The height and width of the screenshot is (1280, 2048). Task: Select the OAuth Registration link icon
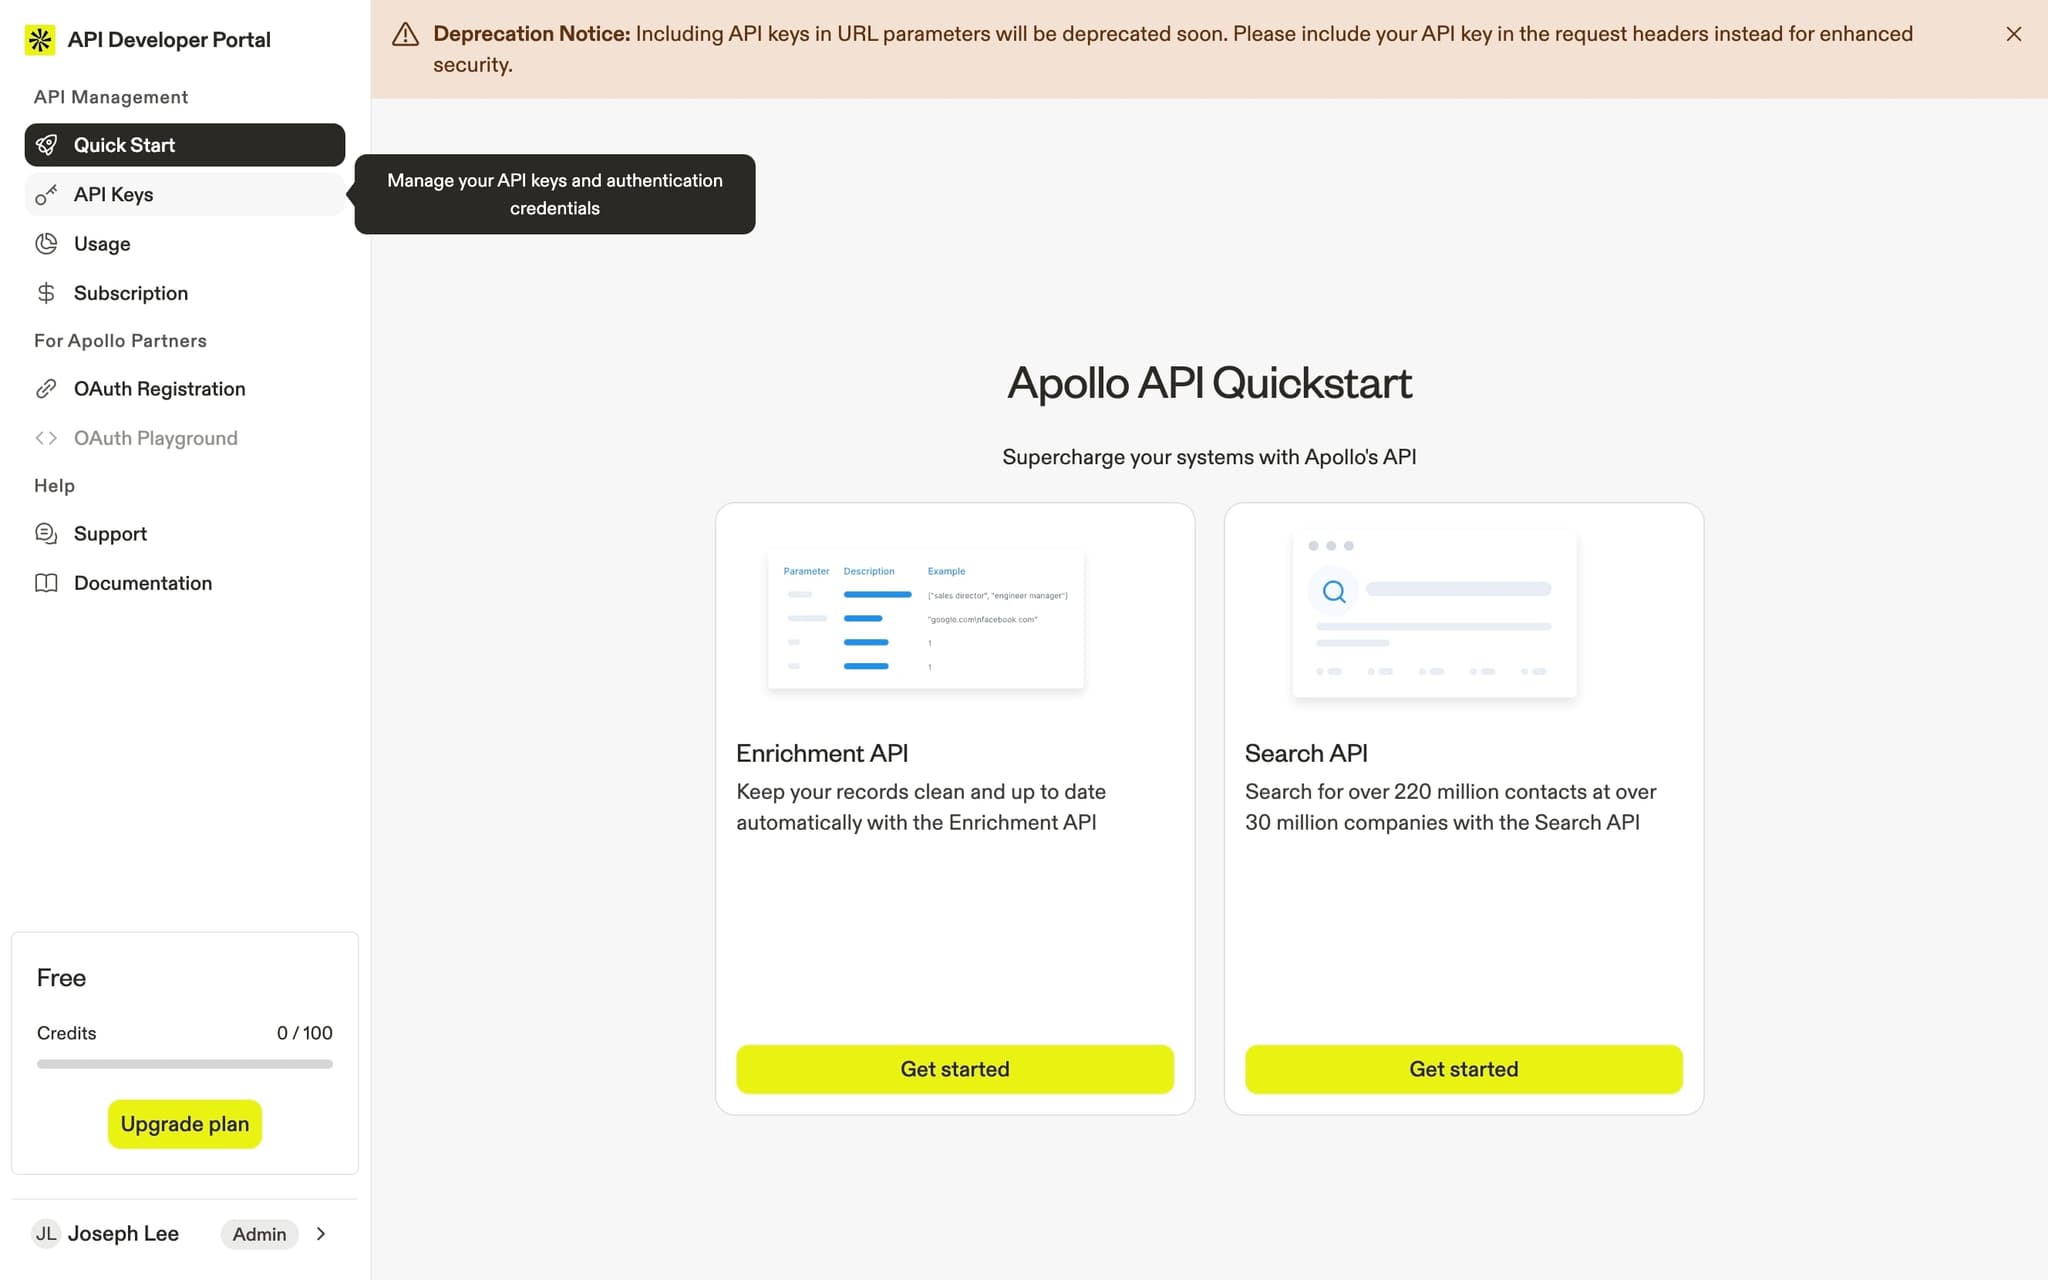click(x=46, y=388)
